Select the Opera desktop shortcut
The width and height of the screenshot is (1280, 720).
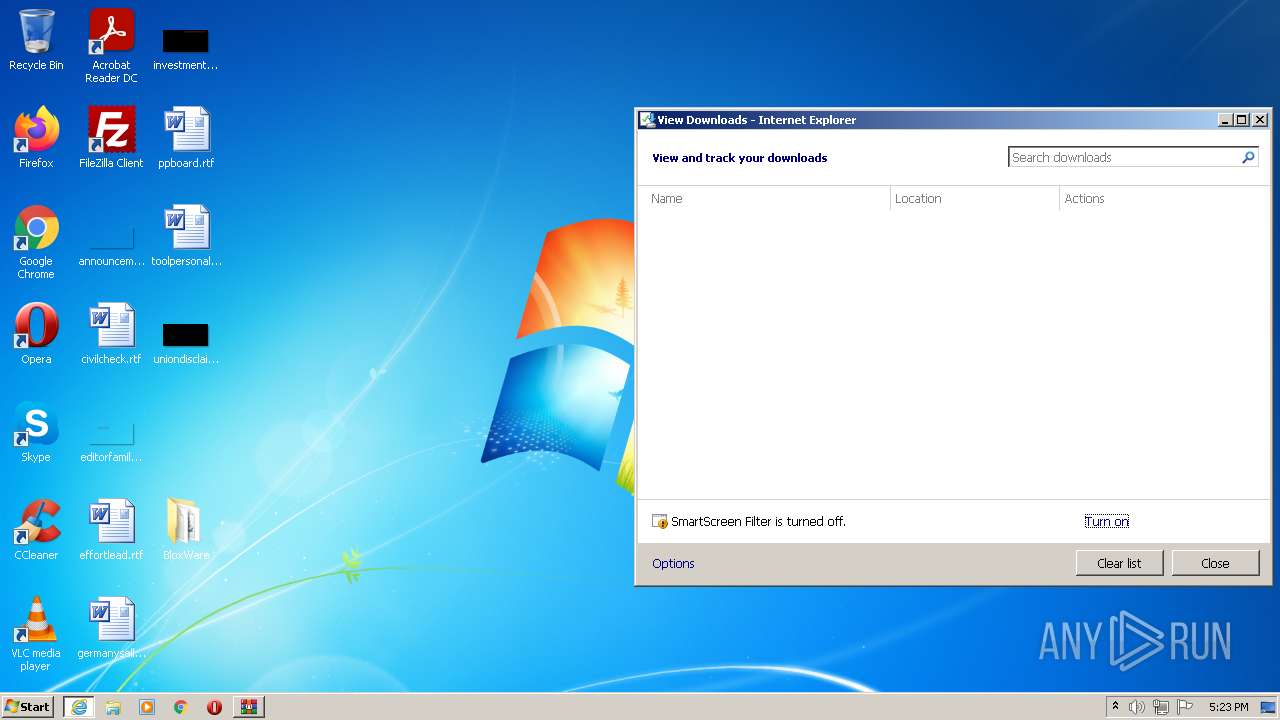click(36, 334)
